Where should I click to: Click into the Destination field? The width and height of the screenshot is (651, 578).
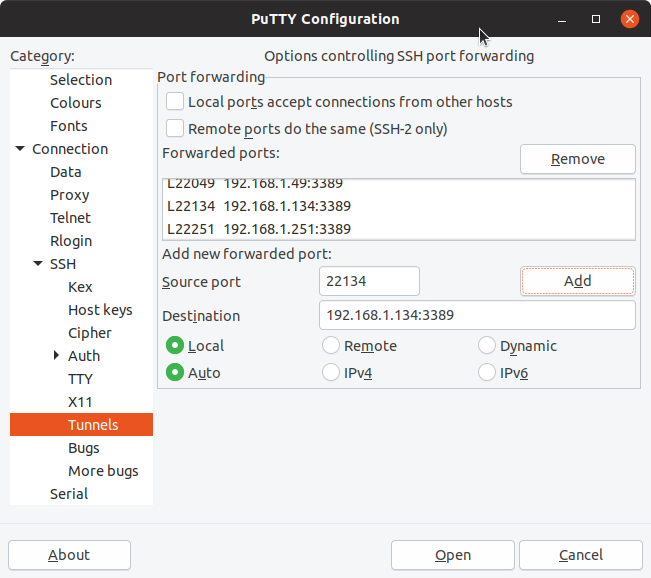click(477, 315)
